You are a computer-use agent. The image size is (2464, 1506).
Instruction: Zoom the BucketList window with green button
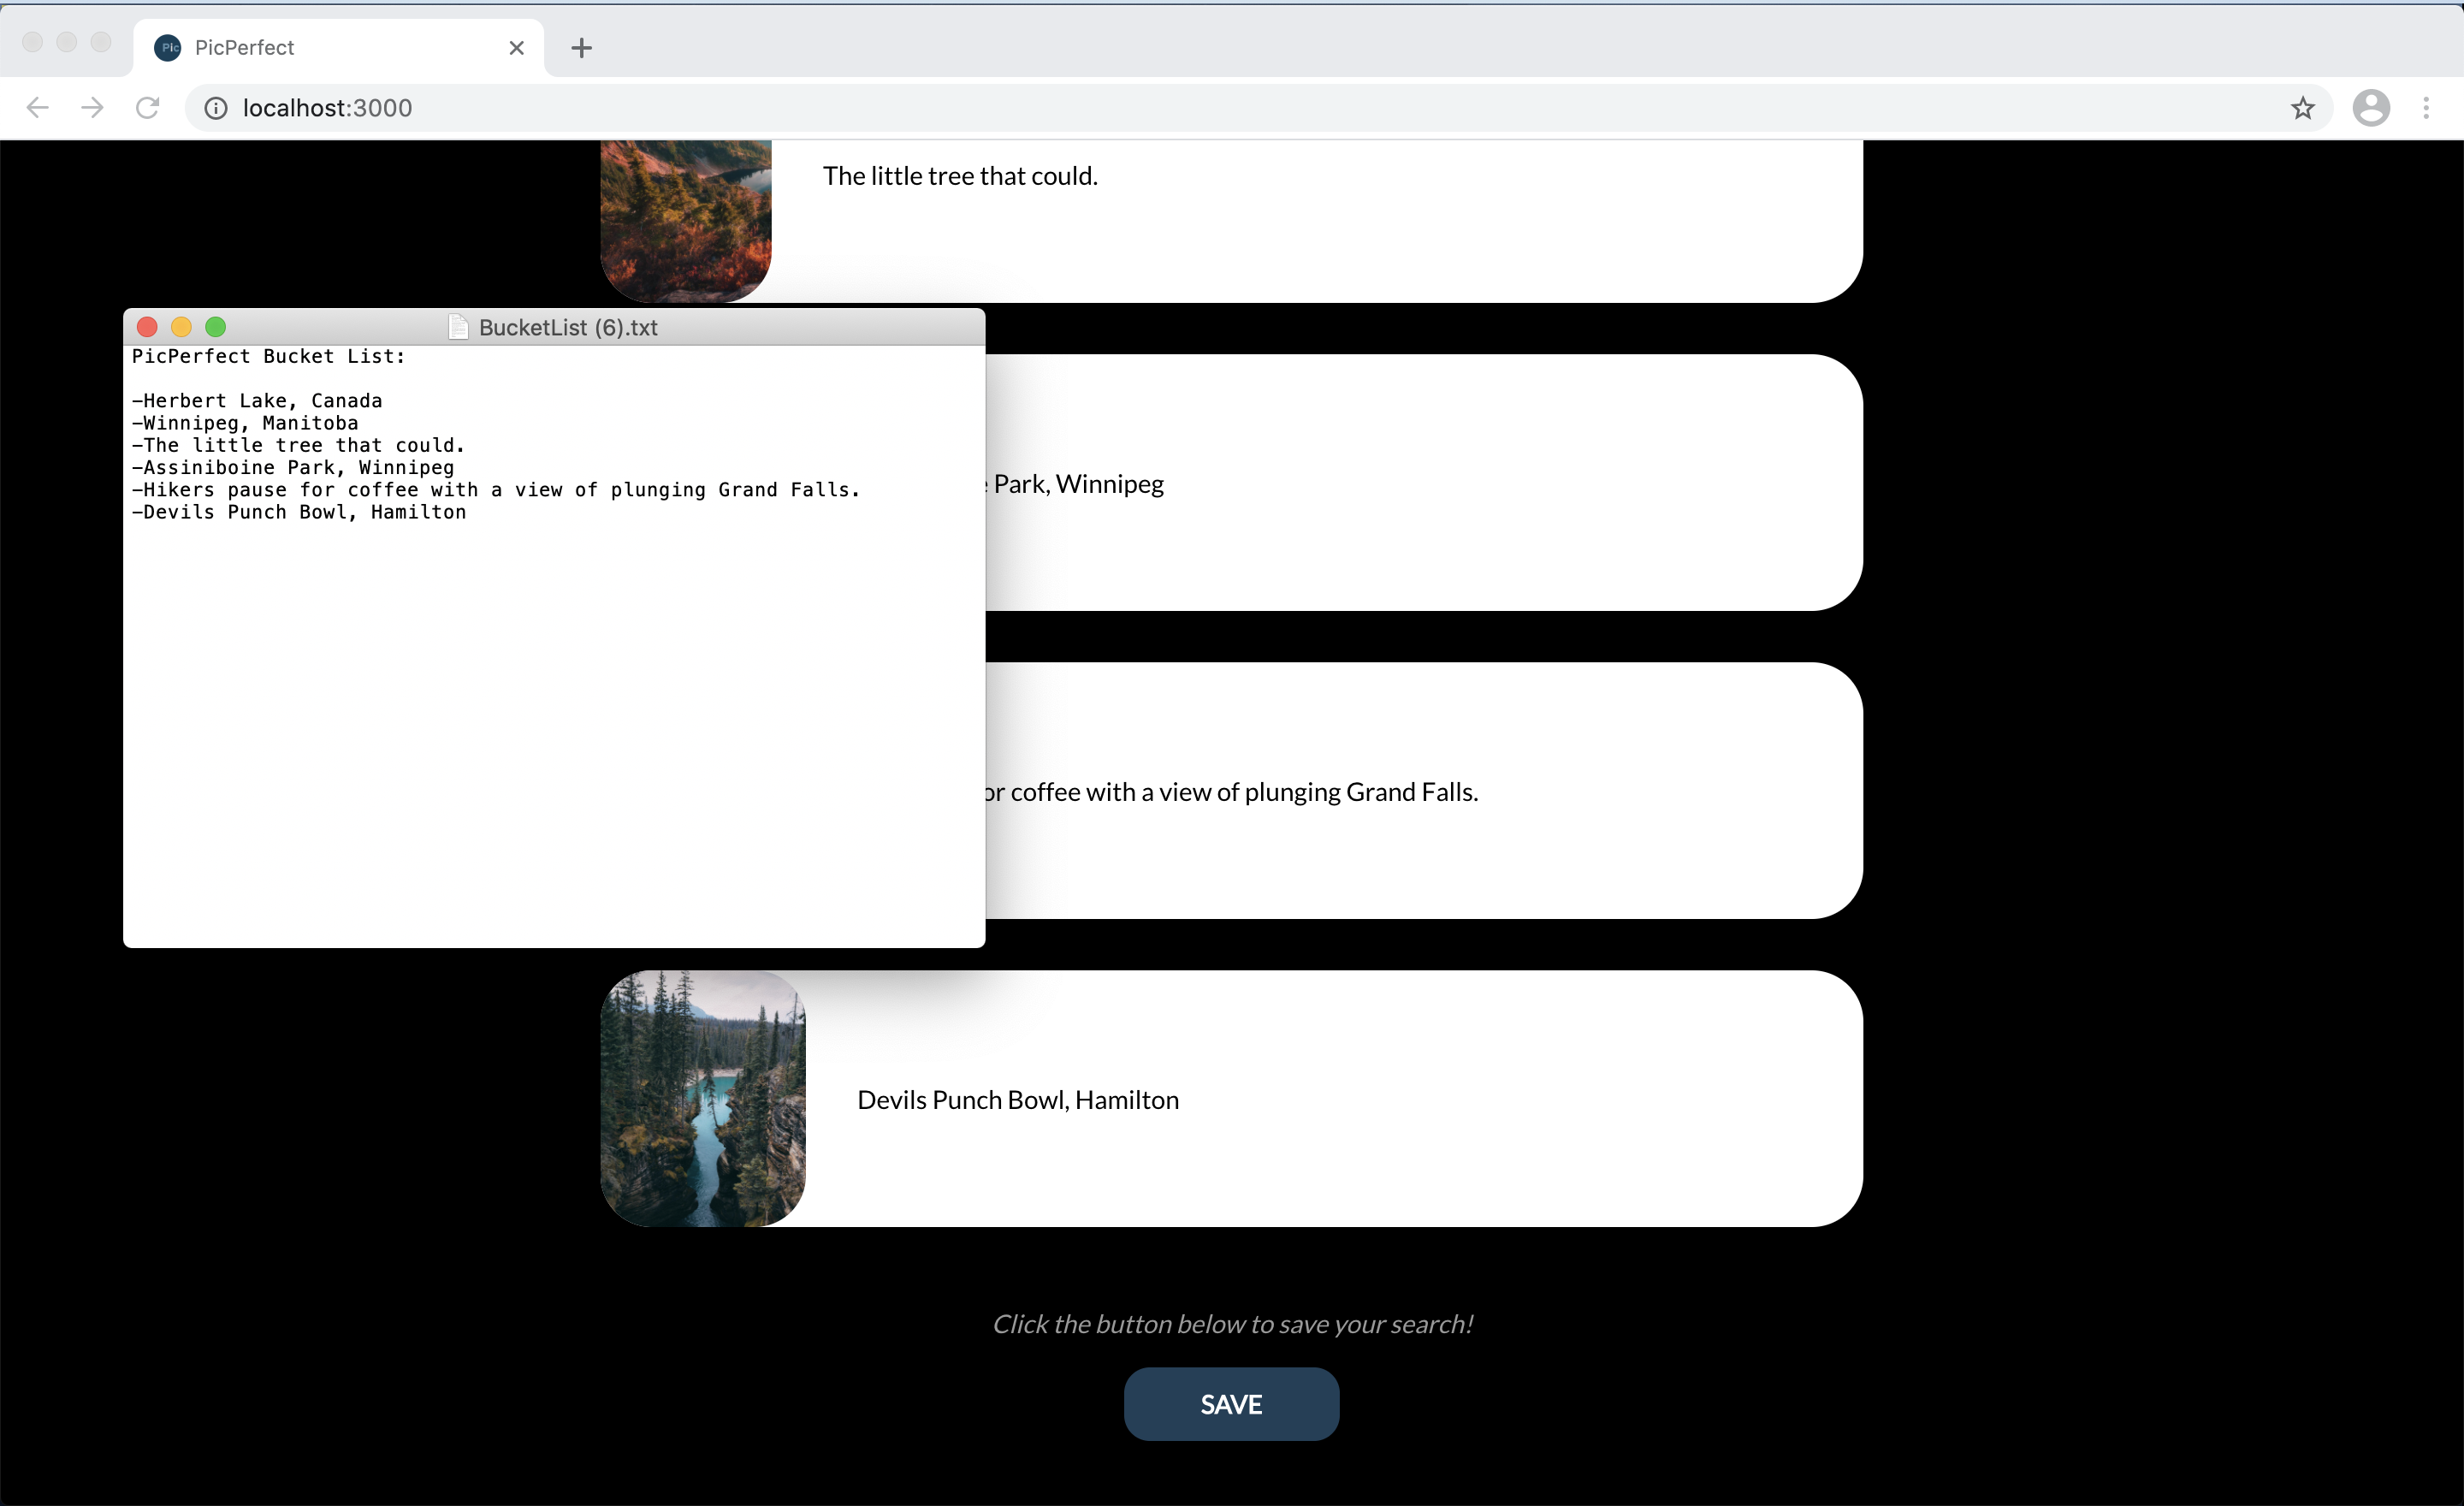(x=215, y=327)
